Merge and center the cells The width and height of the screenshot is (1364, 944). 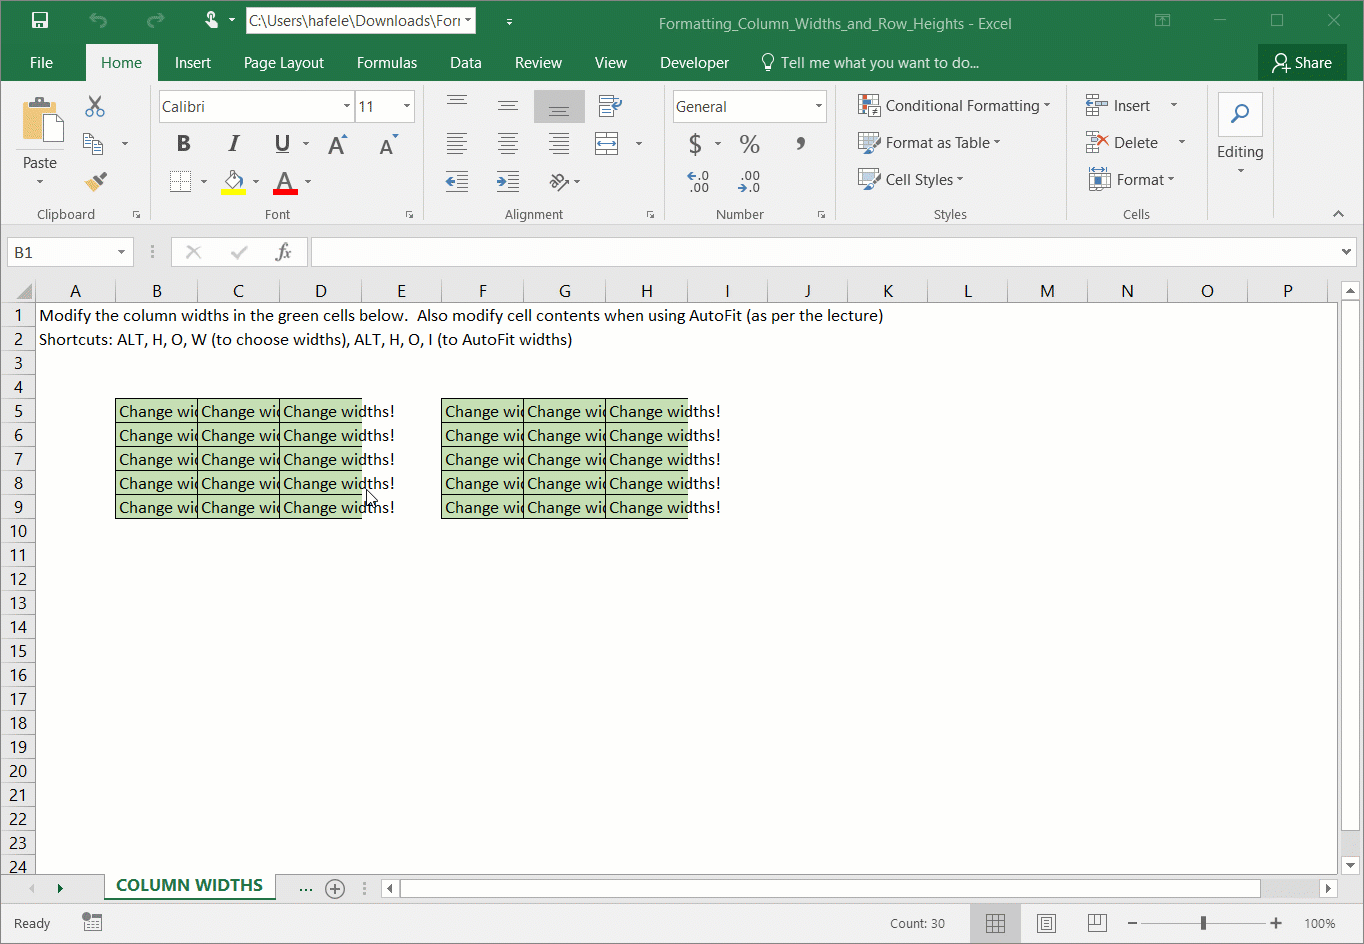(607, 144)
